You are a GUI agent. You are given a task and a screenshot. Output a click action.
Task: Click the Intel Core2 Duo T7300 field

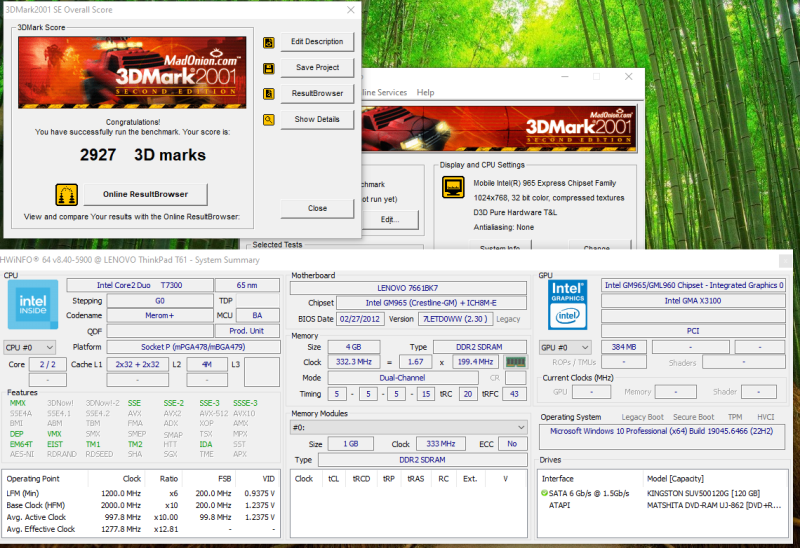tap(140, 285)
